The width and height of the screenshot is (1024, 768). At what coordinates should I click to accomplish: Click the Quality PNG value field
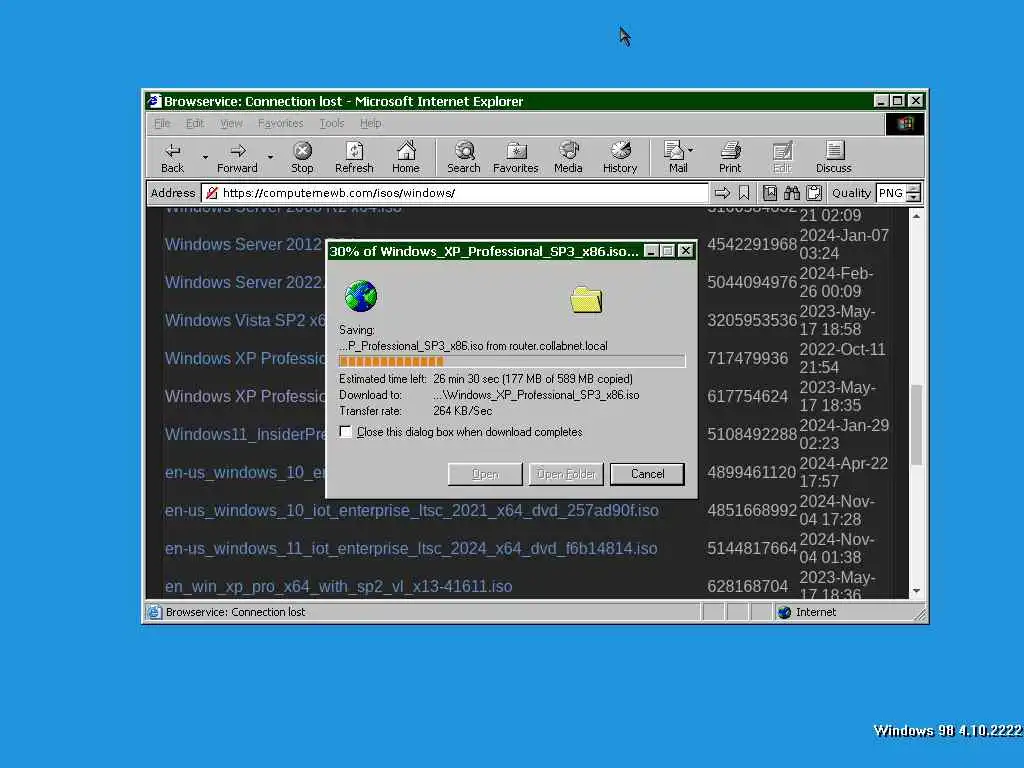tap(891, 193)
